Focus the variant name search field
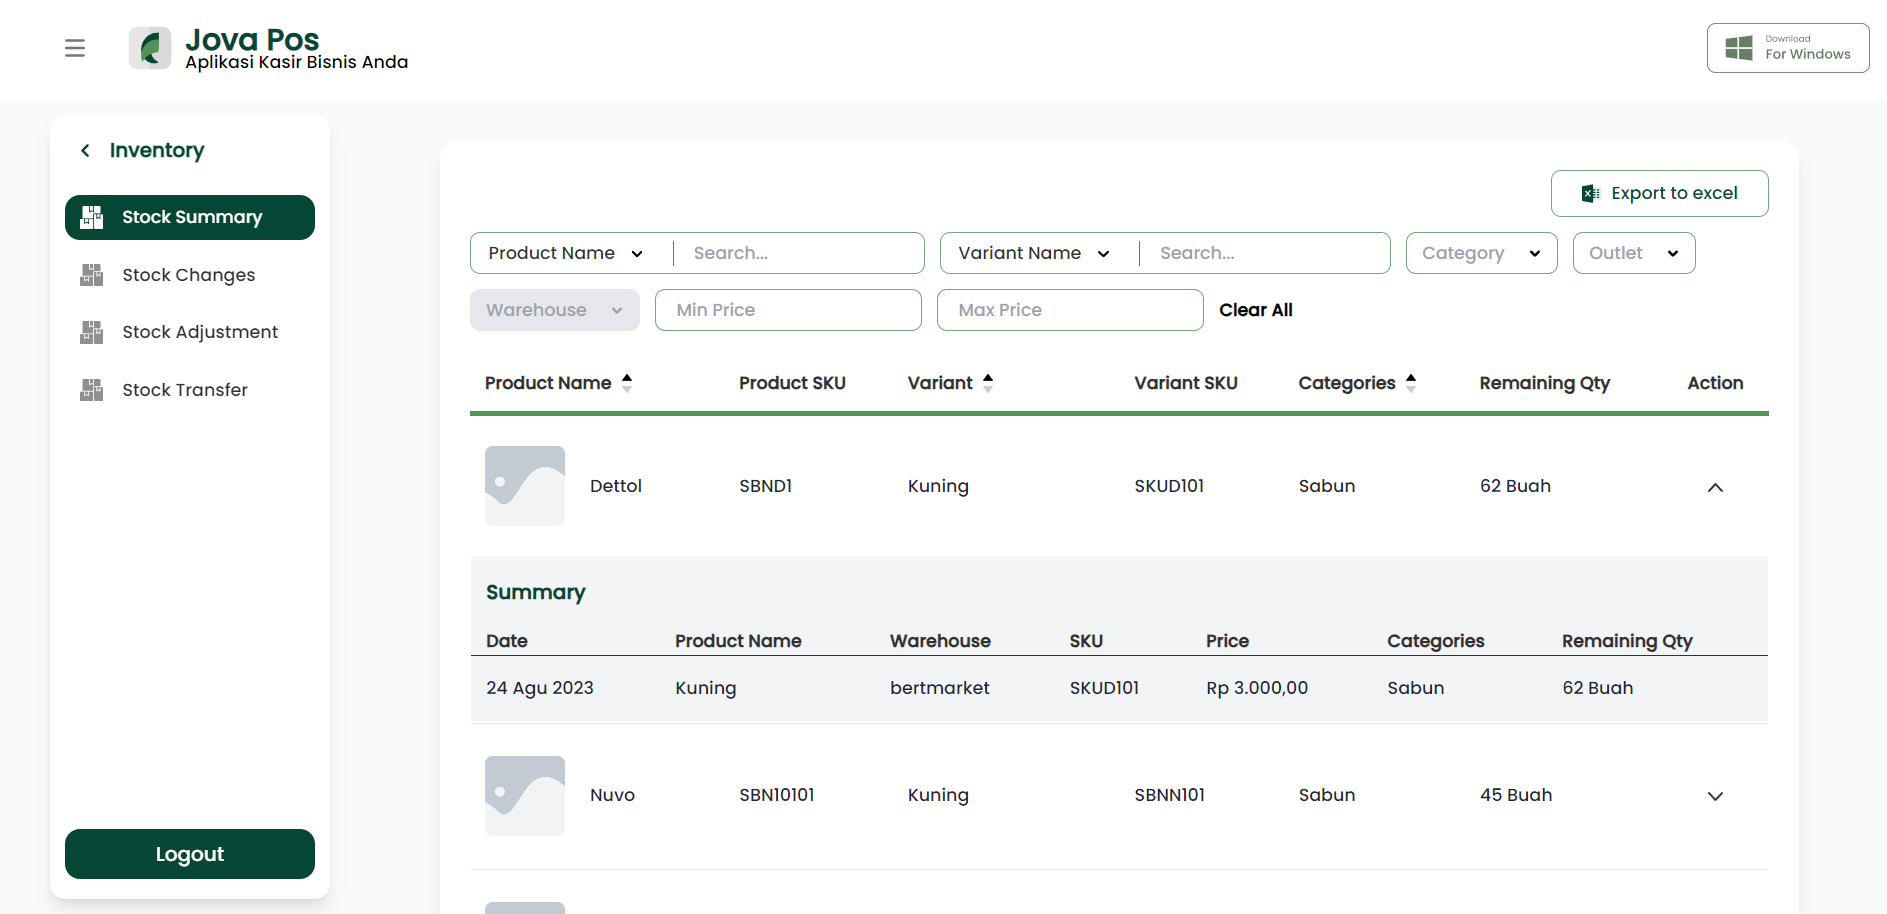This screenshot has width=1887, height=914. pyautogui.click(x=1267, y=253)
